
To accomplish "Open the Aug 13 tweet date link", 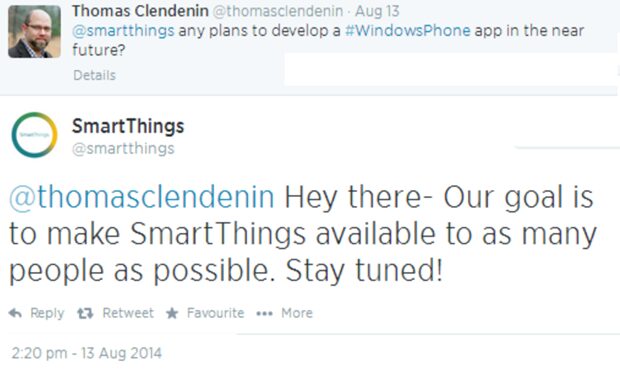I will point(377,11).
